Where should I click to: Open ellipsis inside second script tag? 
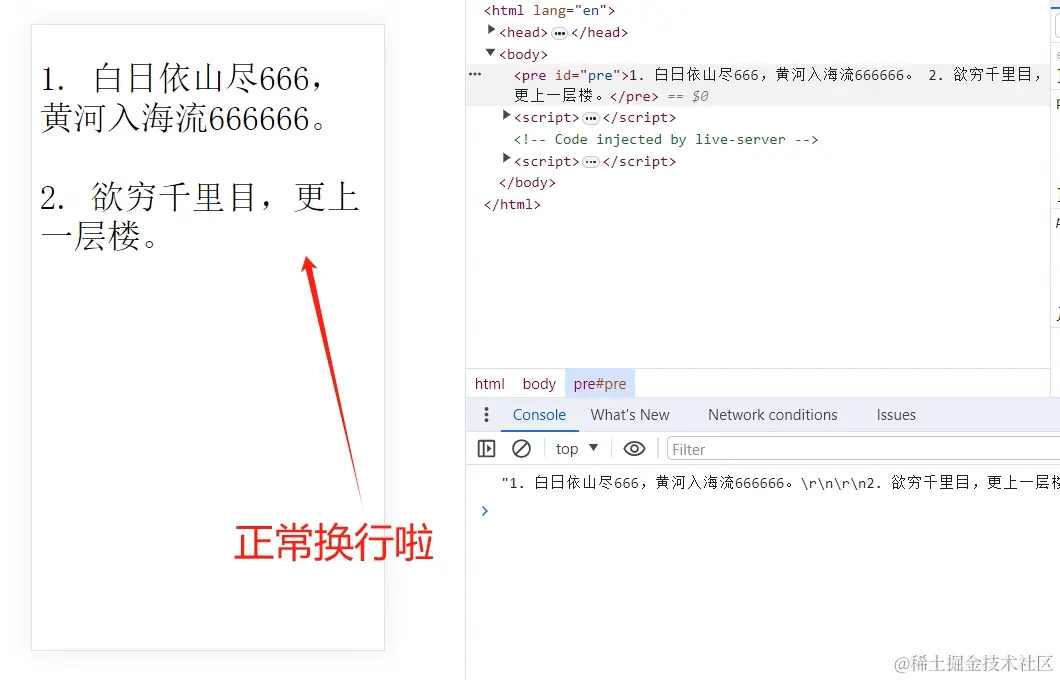[591, 162]
